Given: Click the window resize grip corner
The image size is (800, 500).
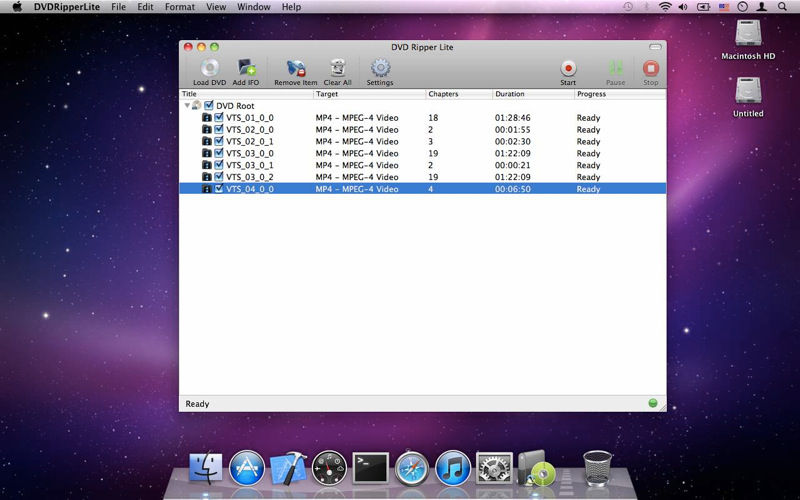Looking at the screenshot, I should click(662, 408).
